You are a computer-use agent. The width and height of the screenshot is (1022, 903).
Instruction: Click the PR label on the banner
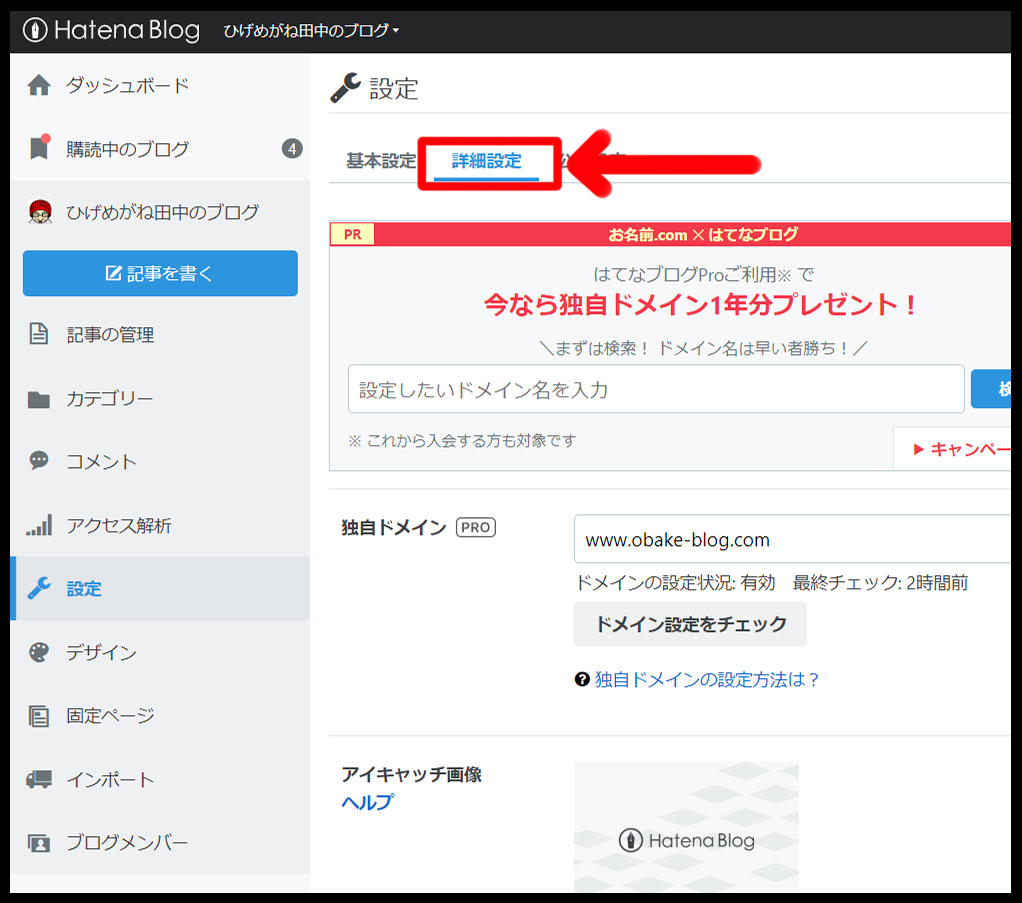point(353,234)
